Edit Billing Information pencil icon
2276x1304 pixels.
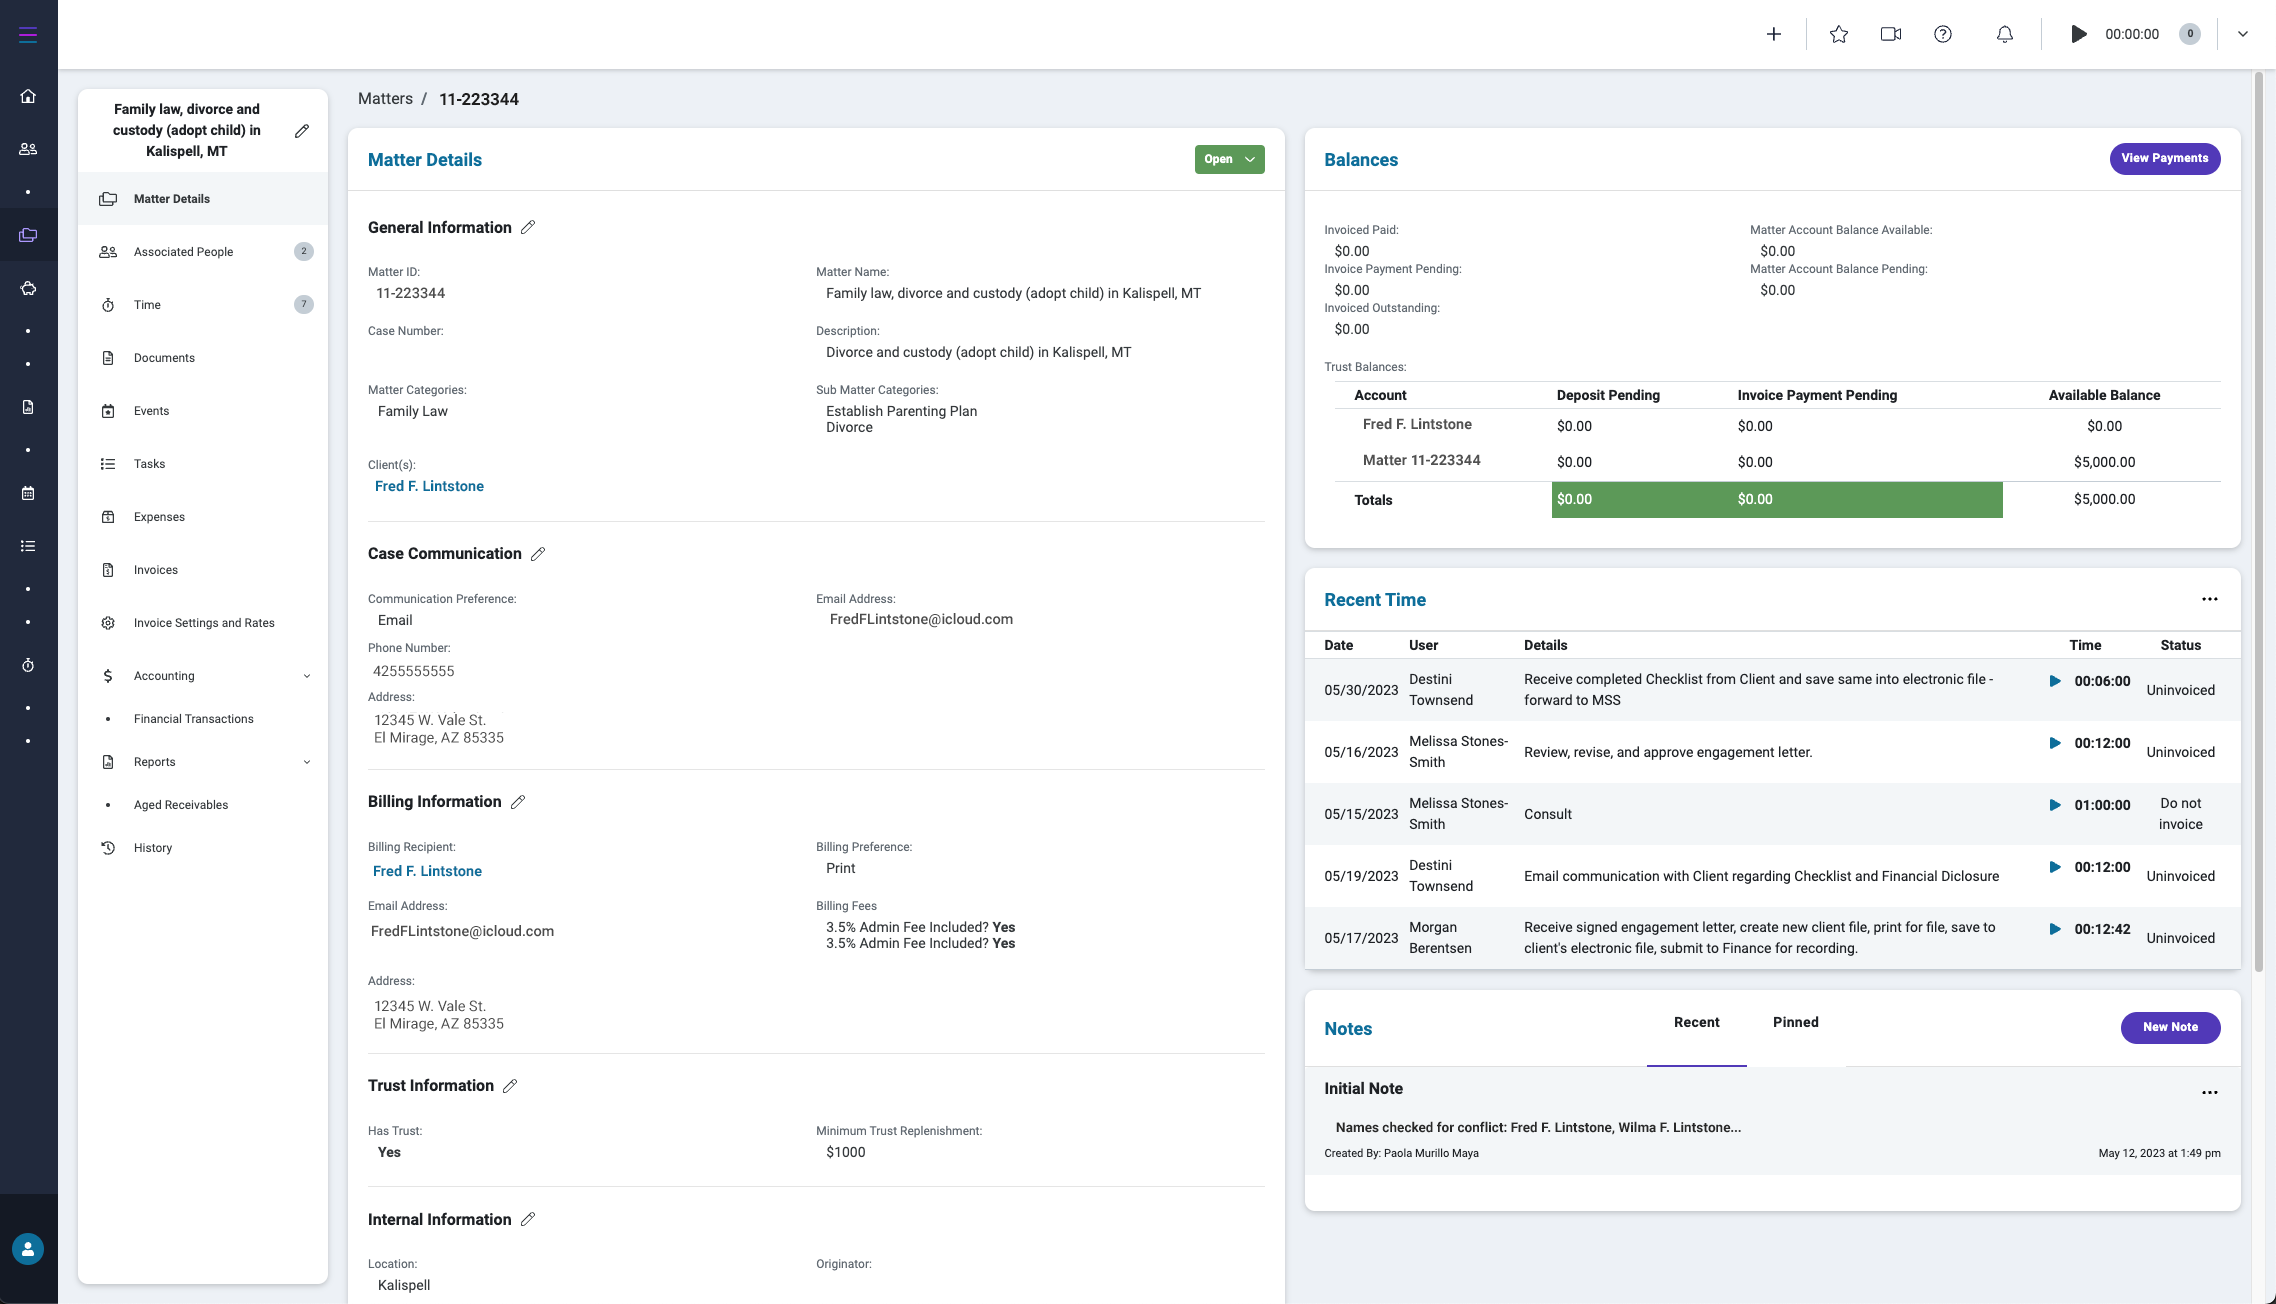pyautogui.click(x=518, y=802)
